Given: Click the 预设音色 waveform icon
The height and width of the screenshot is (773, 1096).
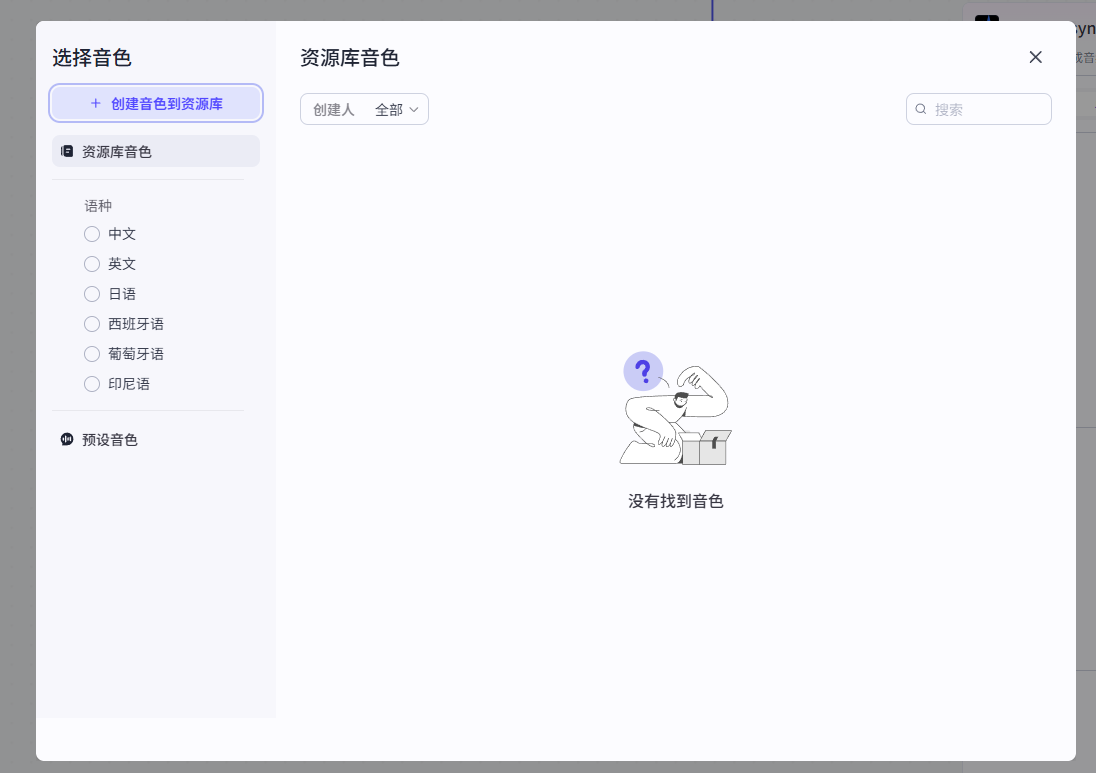Looking at the screenshot, I should [x=67, y=439].
